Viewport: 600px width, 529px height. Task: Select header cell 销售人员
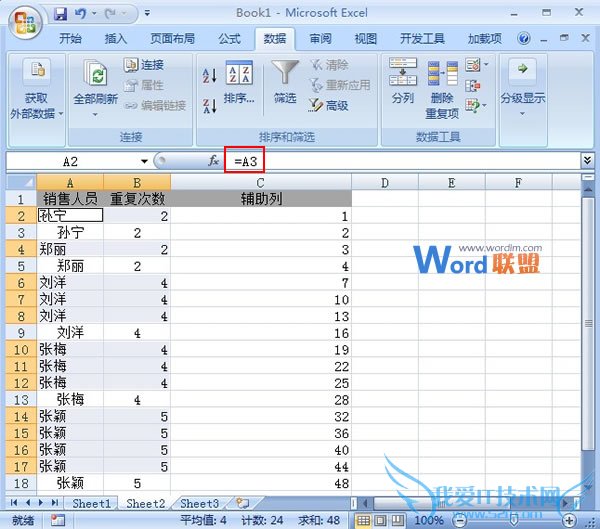point(70,199)
